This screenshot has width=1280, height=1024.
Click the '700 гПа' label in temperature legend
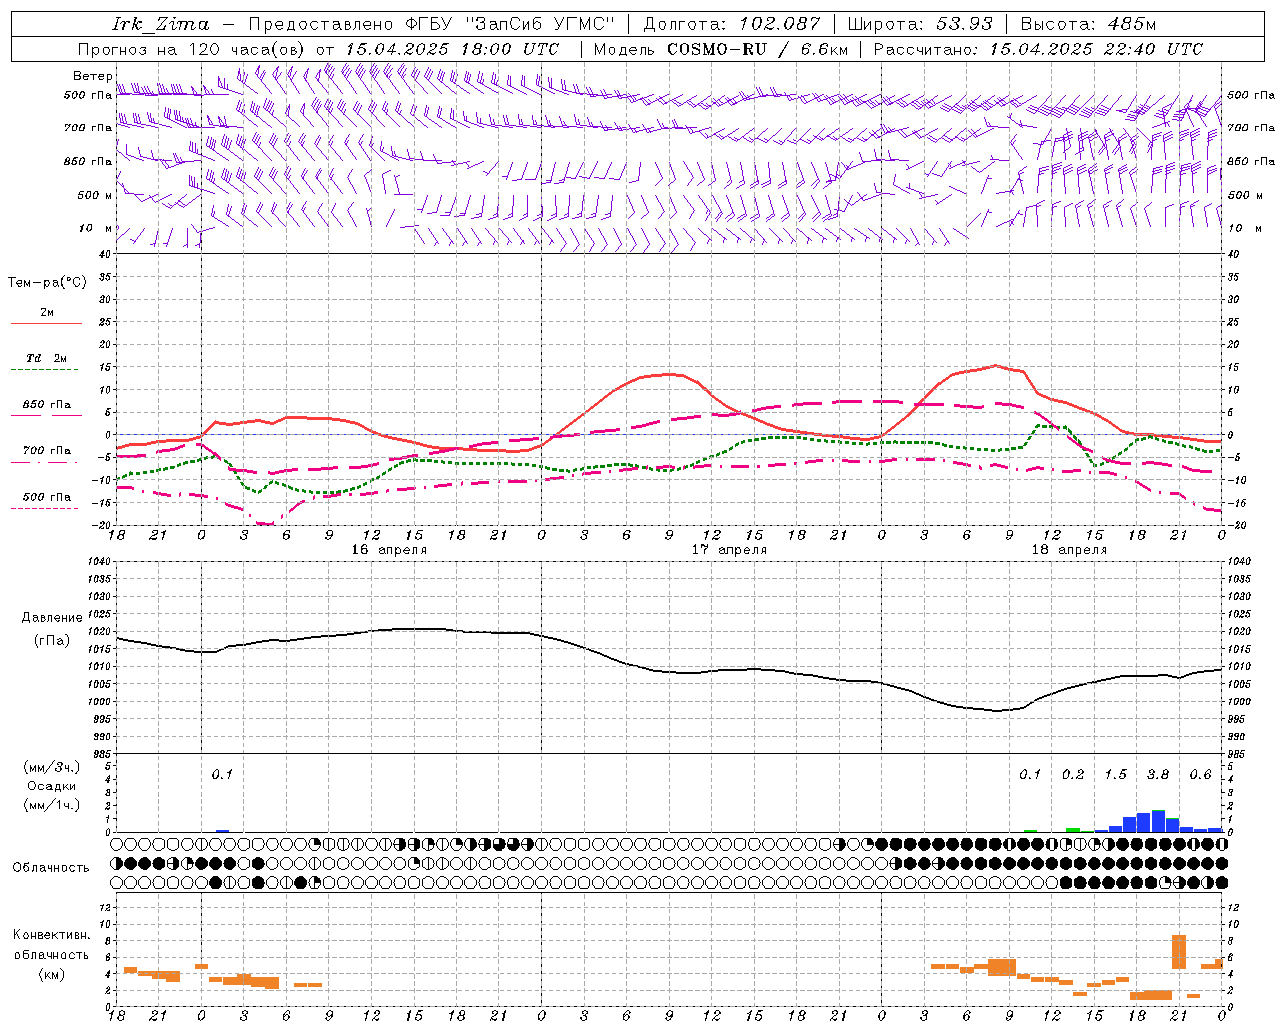point(47,450)
